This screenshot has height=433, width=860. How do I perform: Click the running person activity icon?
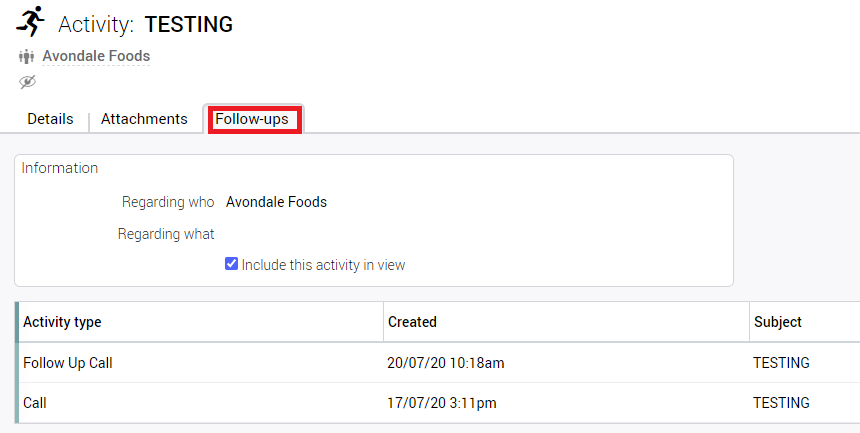pyautogui.click(x=31, y=21)
